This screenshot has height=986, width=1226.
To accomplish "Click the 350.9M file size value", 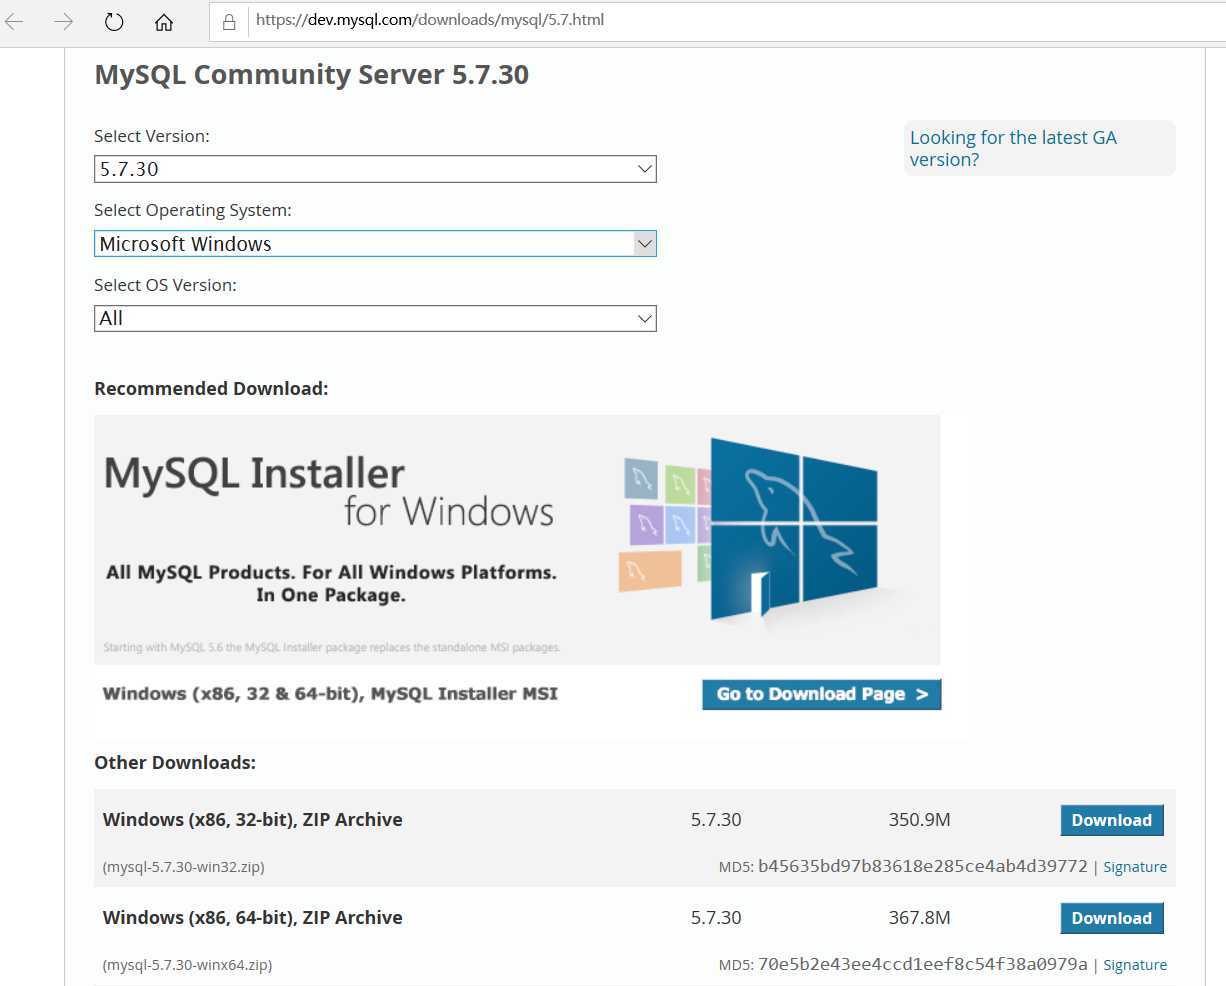I will coord(919,820).
